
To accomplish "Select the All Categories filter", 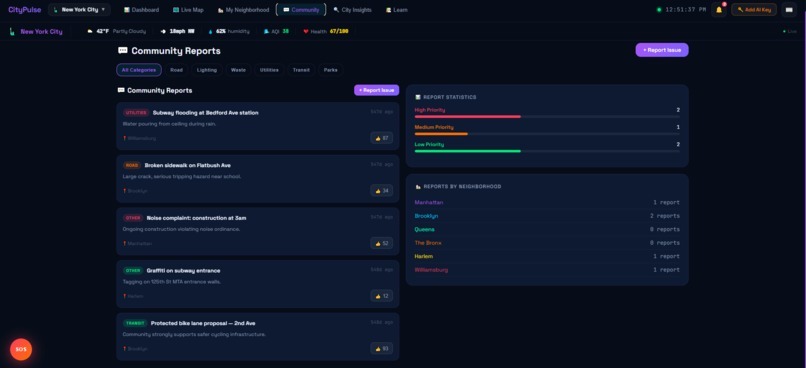I will click(x=139, y=70).
